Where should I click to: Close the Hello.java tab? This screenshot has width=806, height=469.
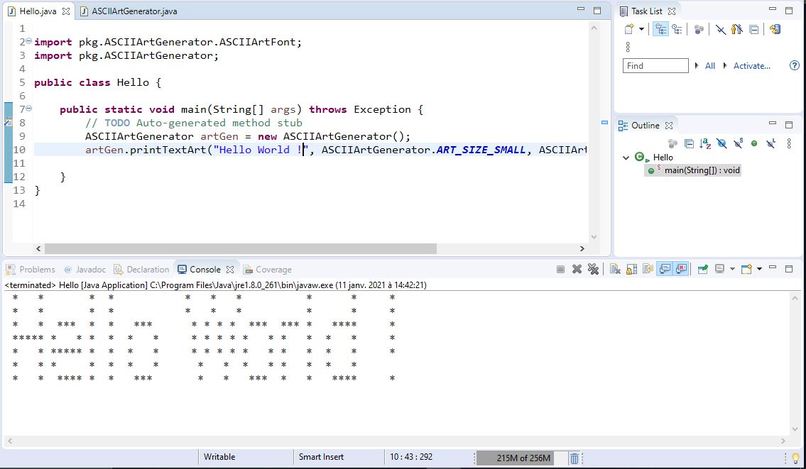click(66, 11)
